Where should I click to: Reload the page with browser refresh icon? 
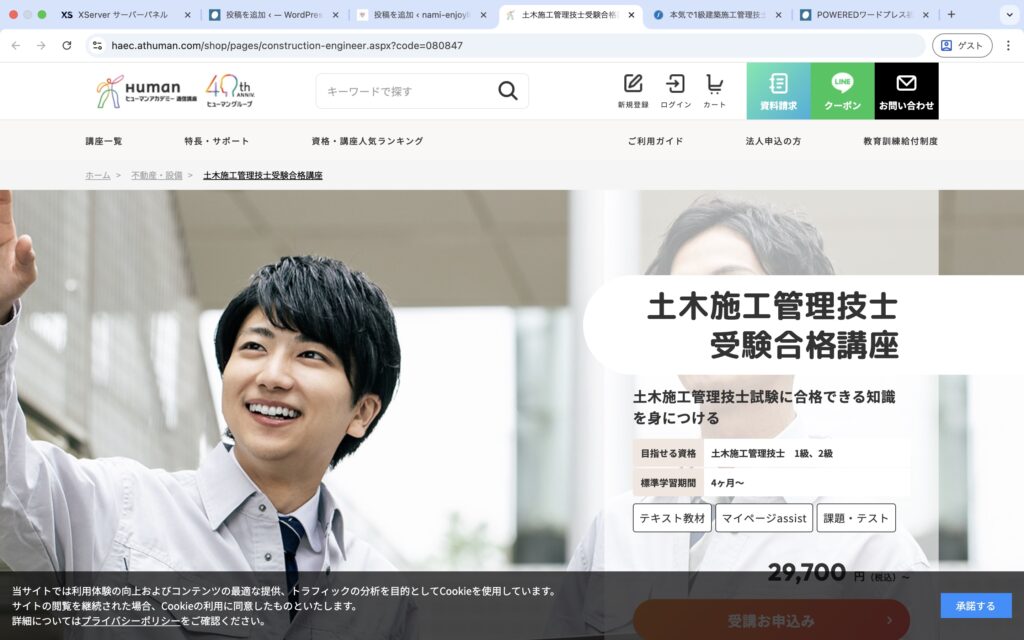click(67, 45)
